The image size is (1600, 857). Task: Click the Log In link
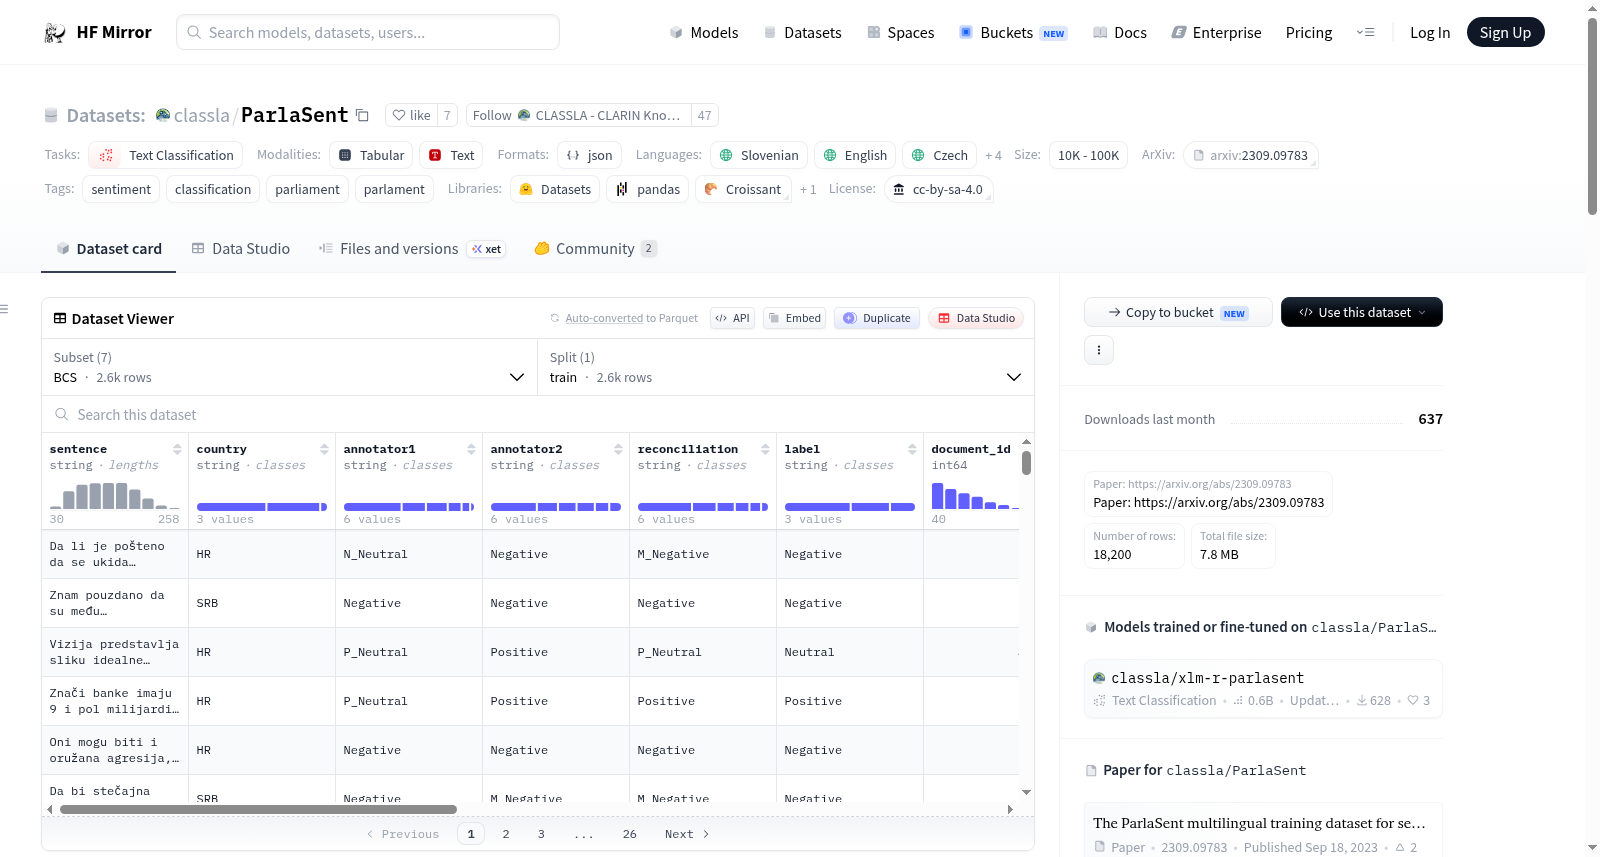[x=1430, y=33]
